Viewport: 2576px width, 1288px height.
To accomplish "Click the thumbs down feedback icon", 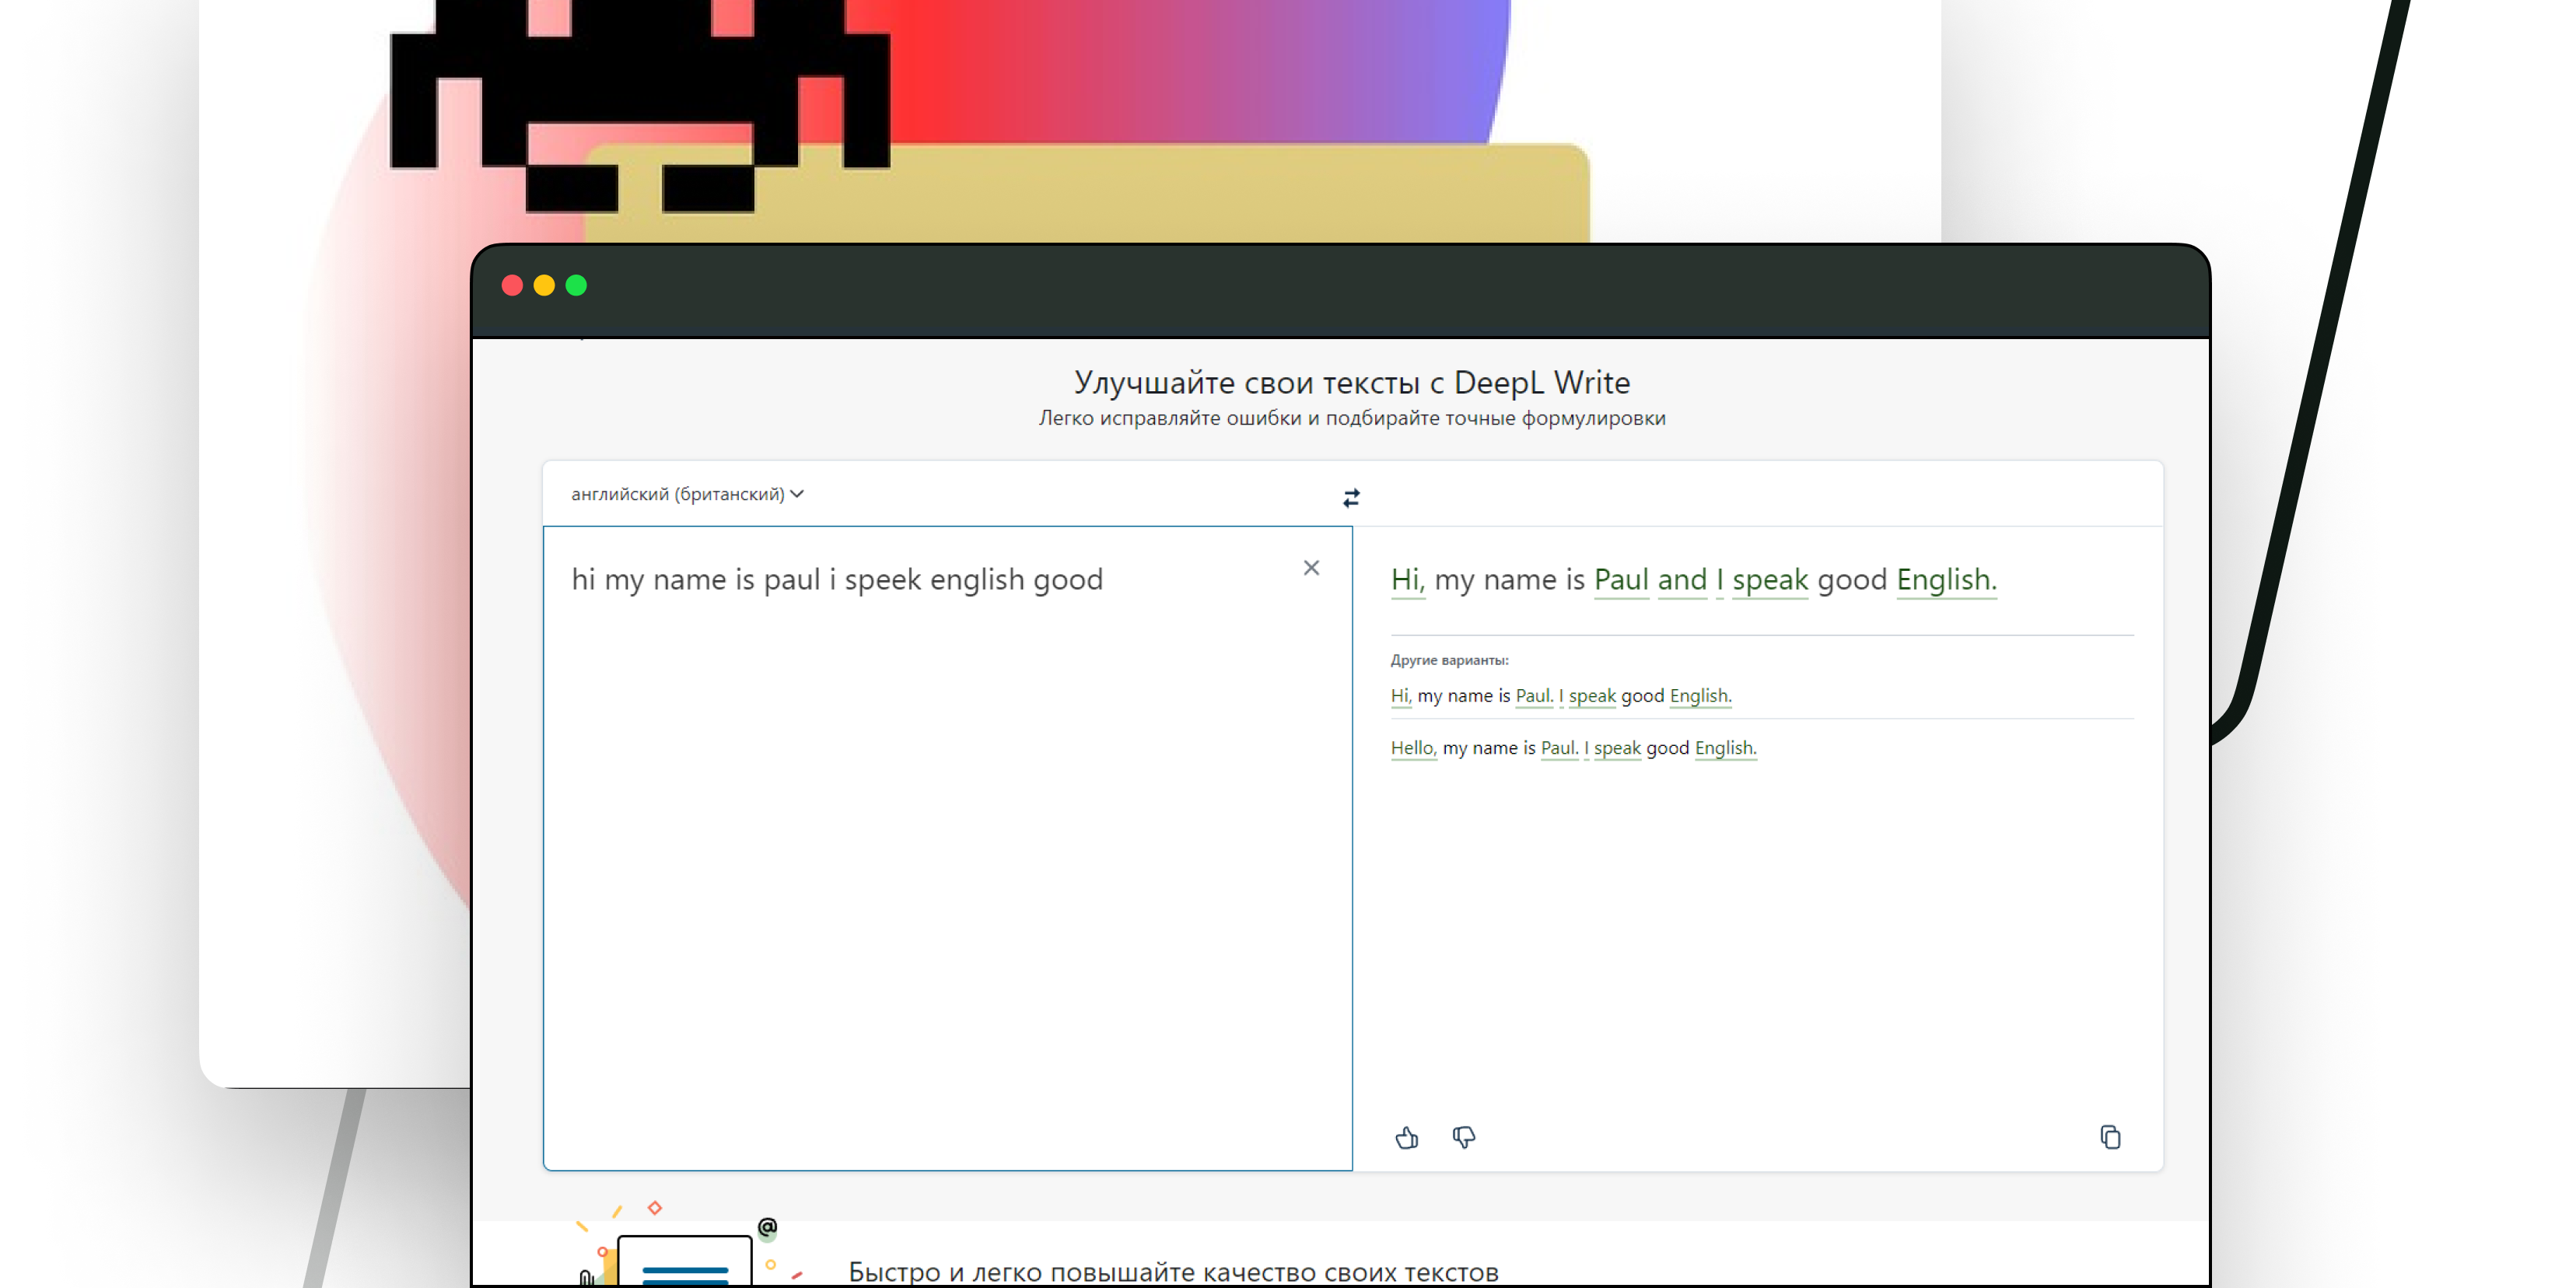I will pos(1463,1137).
